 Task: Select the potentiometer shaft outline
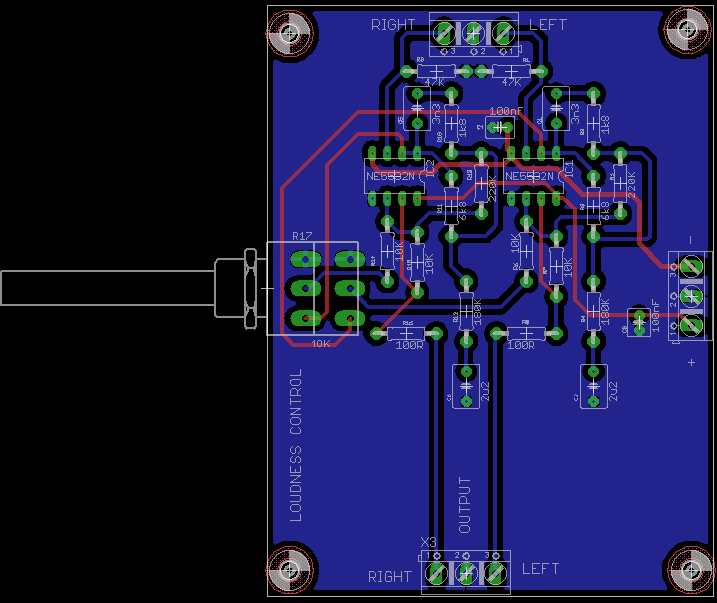coord(108,288)
